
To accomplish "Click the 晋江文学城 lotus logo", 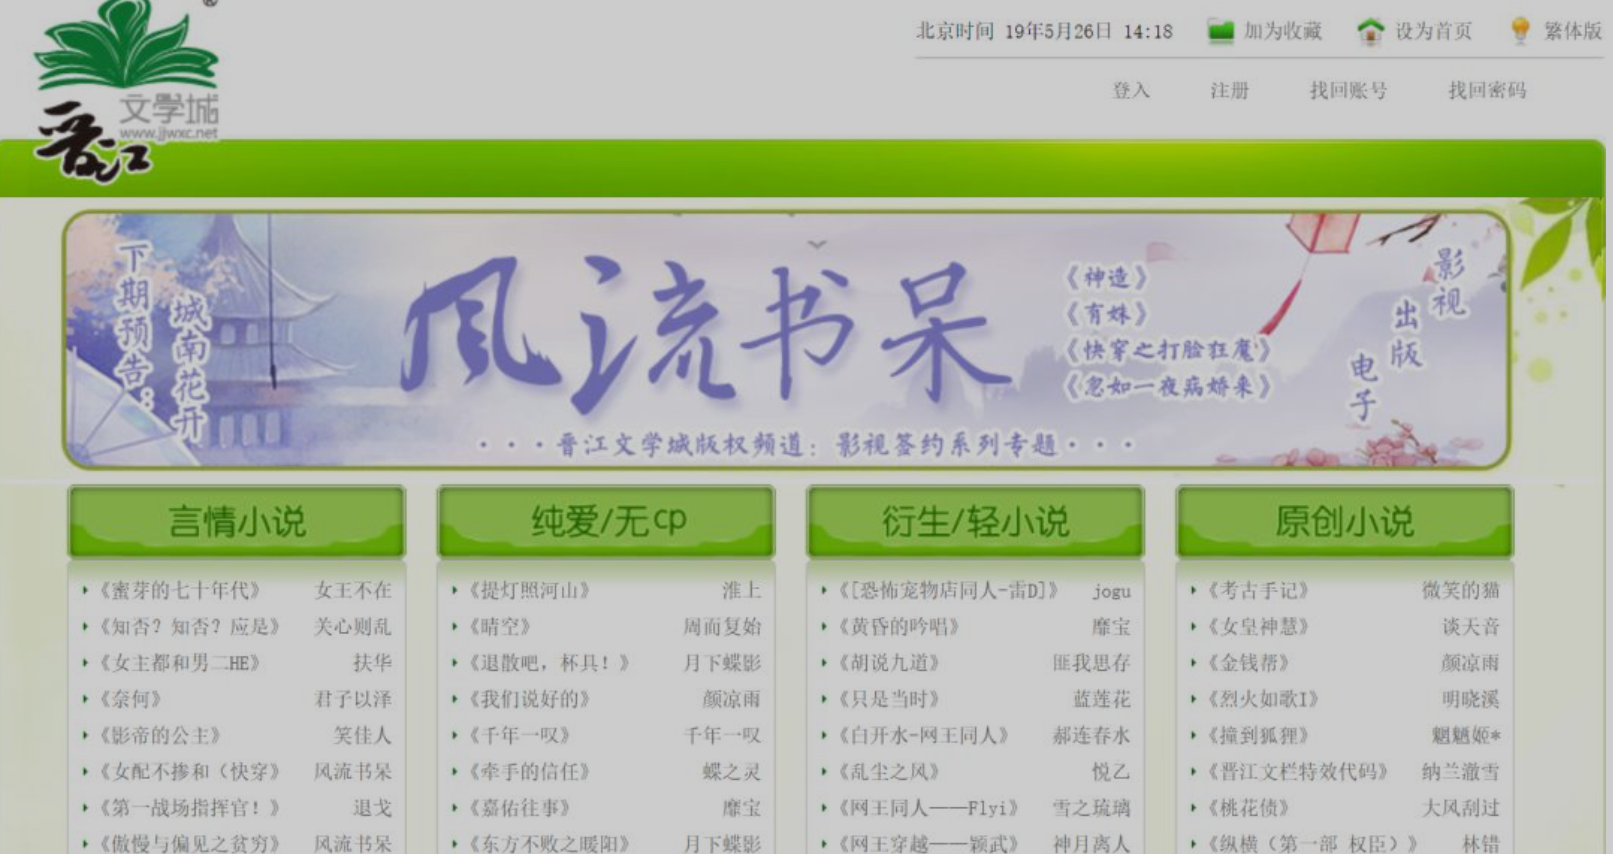I will [x=126, y=92].
